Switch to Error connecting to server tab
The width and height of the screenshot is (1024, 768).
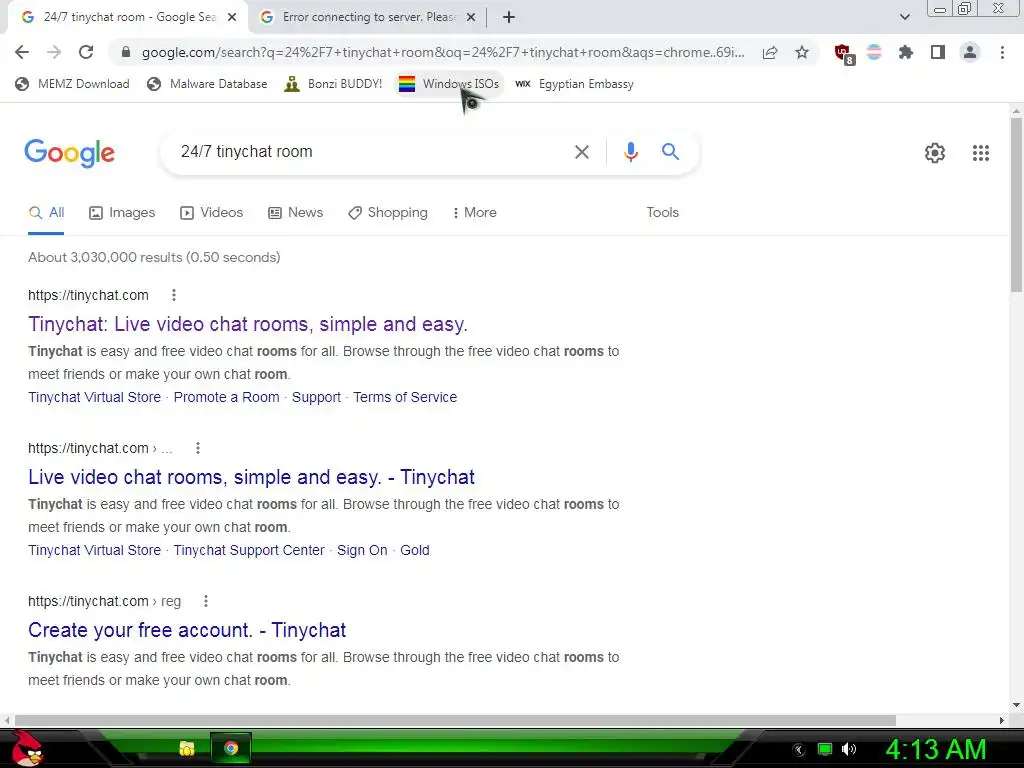coord(369,17)
